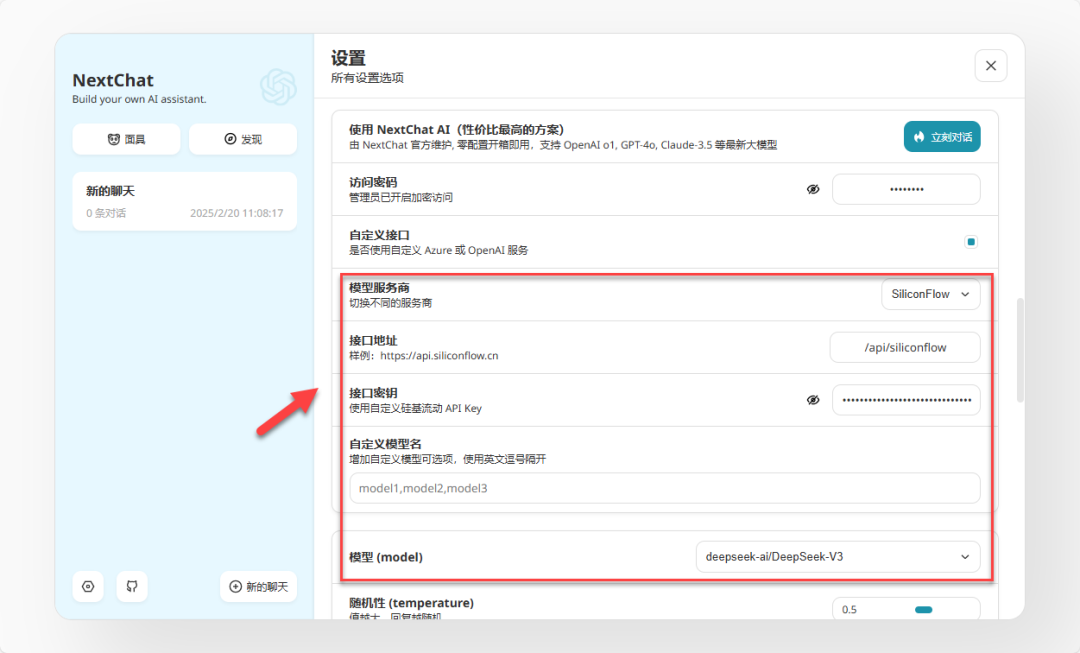Click the 所有设置选项 subtitle
Screen dimensions: 1080x653
click(x=367, y=78)
